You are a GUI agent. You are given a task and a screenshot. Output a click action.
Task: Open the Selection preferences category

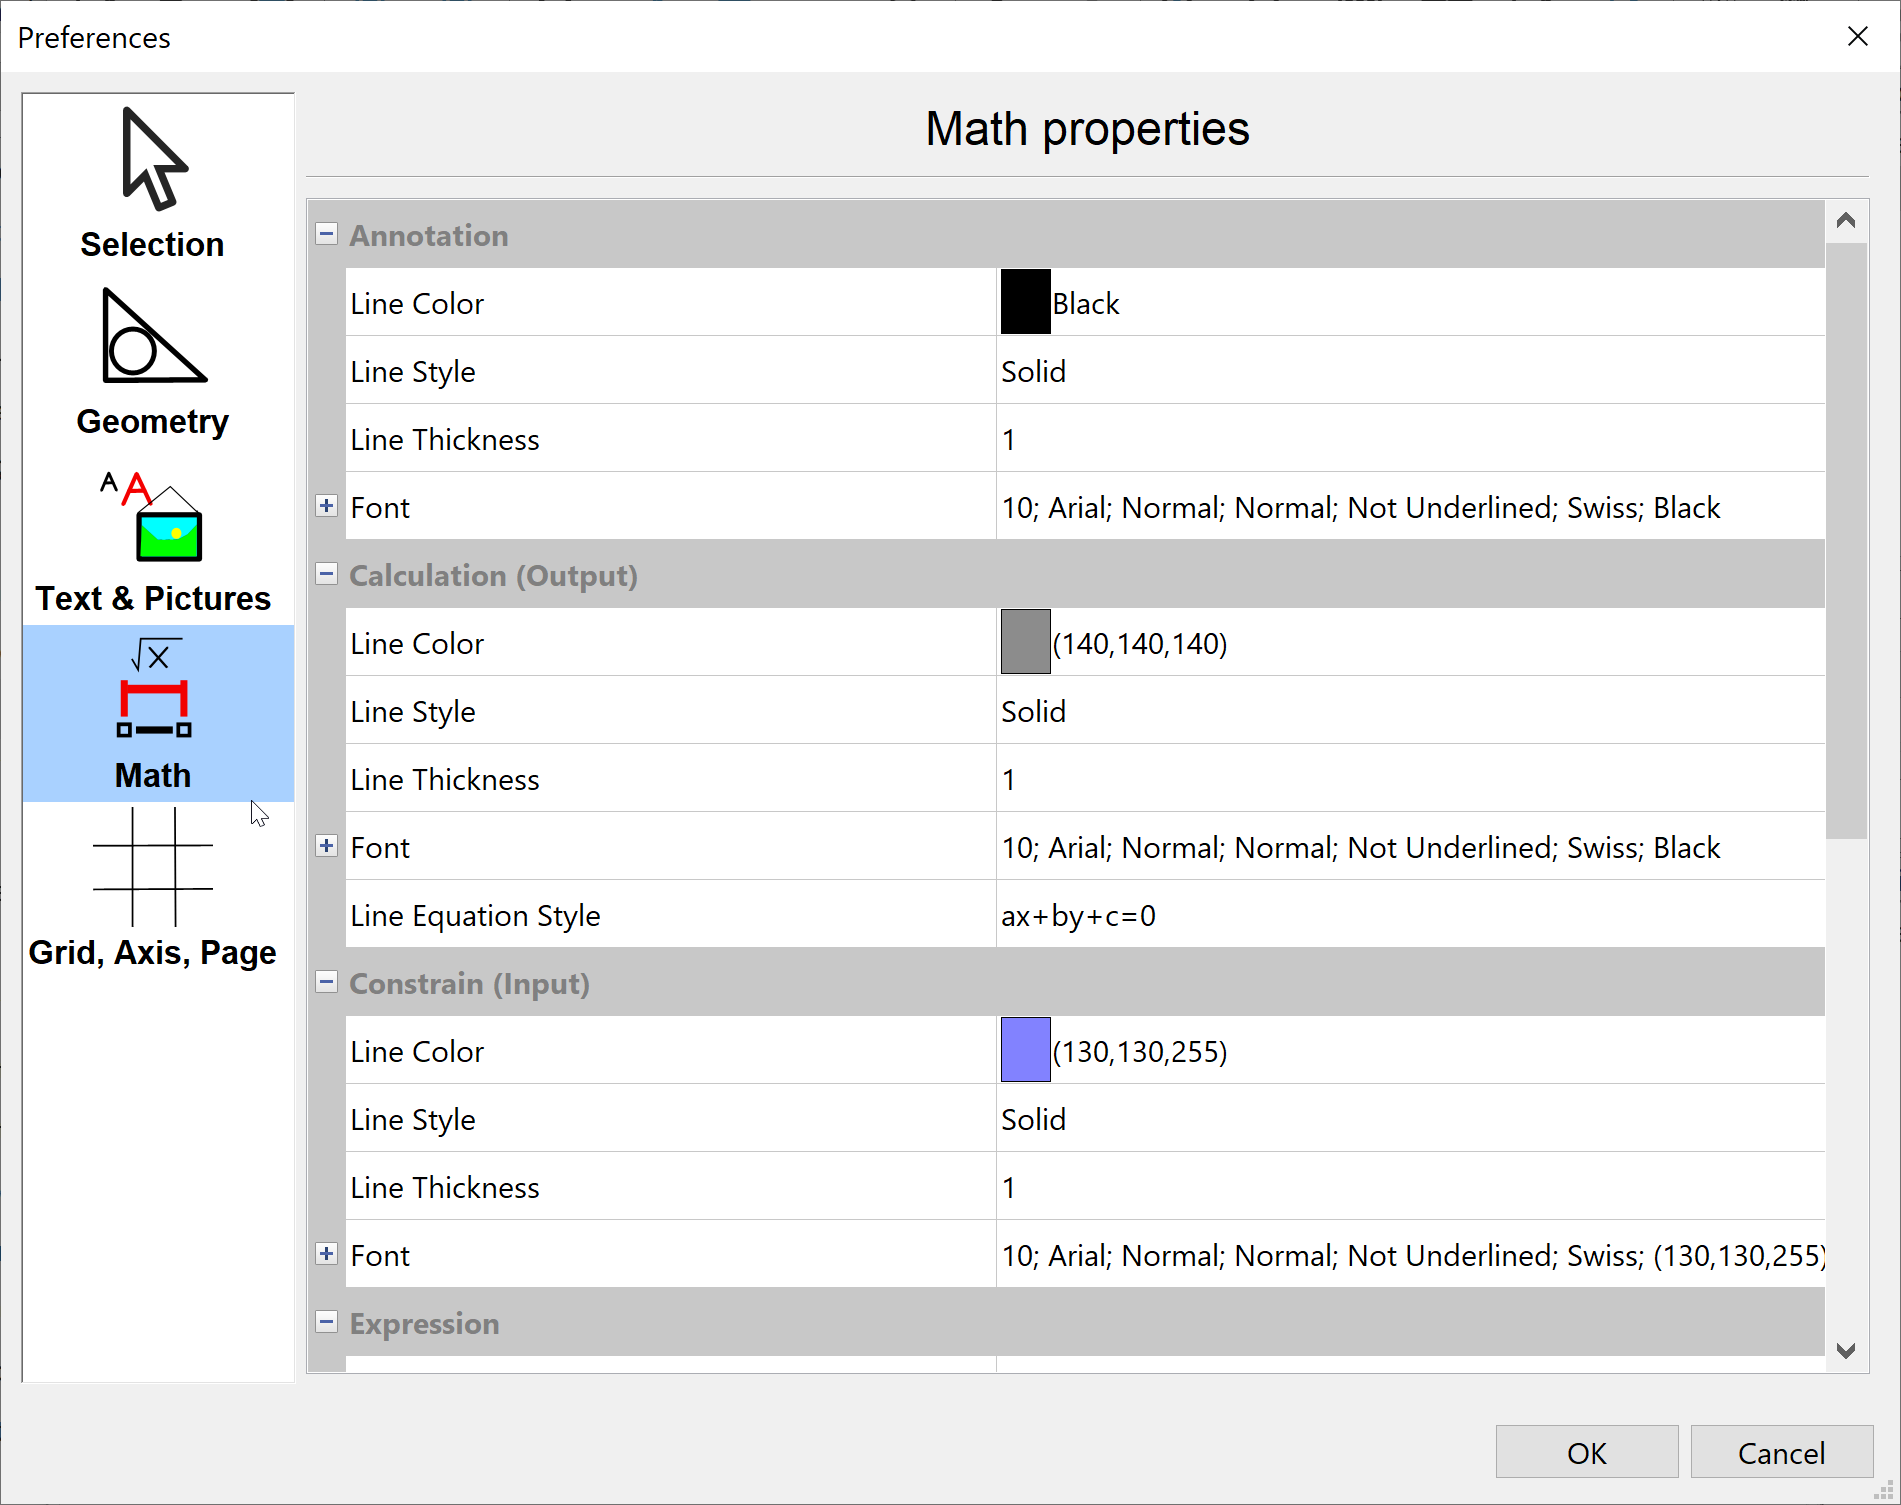point(153,182)
